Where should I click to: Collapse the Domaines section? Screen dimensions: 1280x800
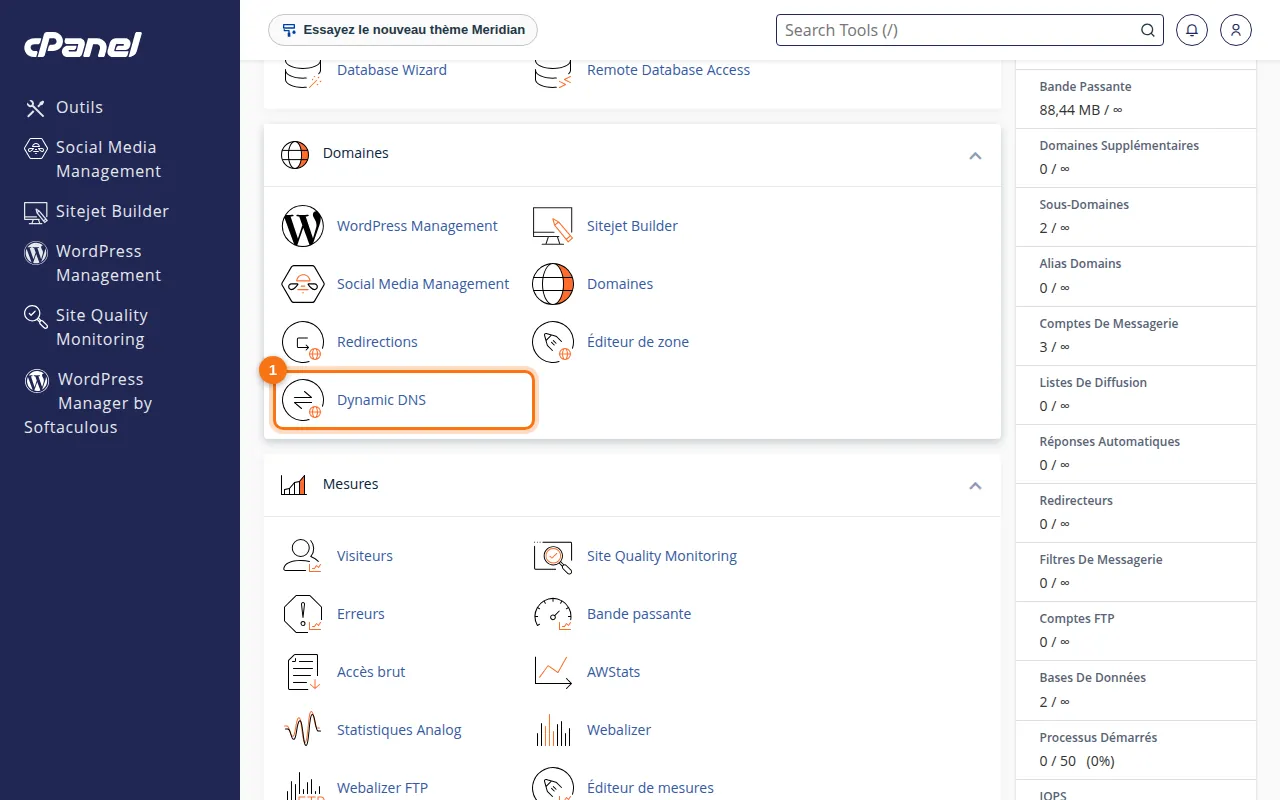[x=975, y=155]
